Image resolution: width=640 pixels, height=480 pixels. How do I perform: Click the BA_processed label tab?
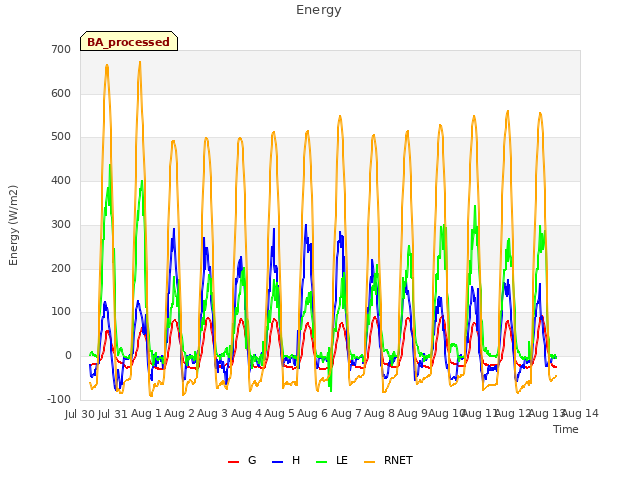(129, 41)
